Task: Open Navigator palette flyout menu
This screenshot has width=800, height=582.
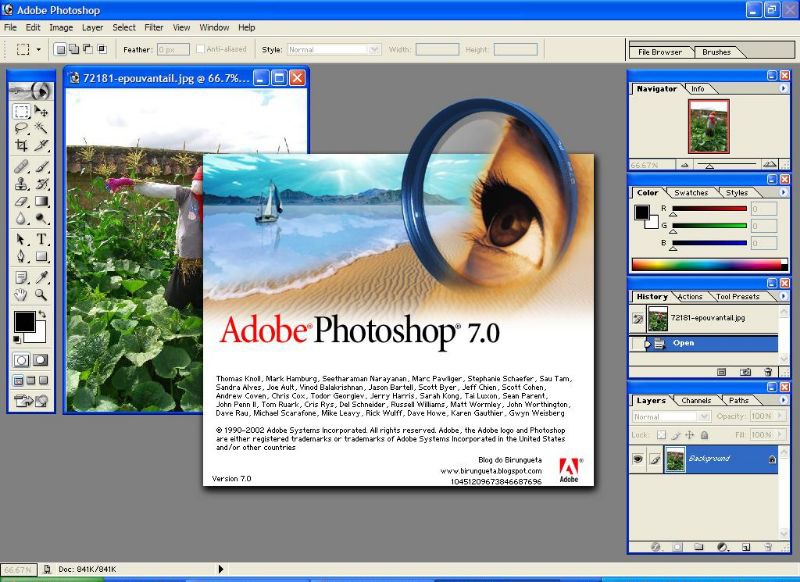Action: pos(783,88)
